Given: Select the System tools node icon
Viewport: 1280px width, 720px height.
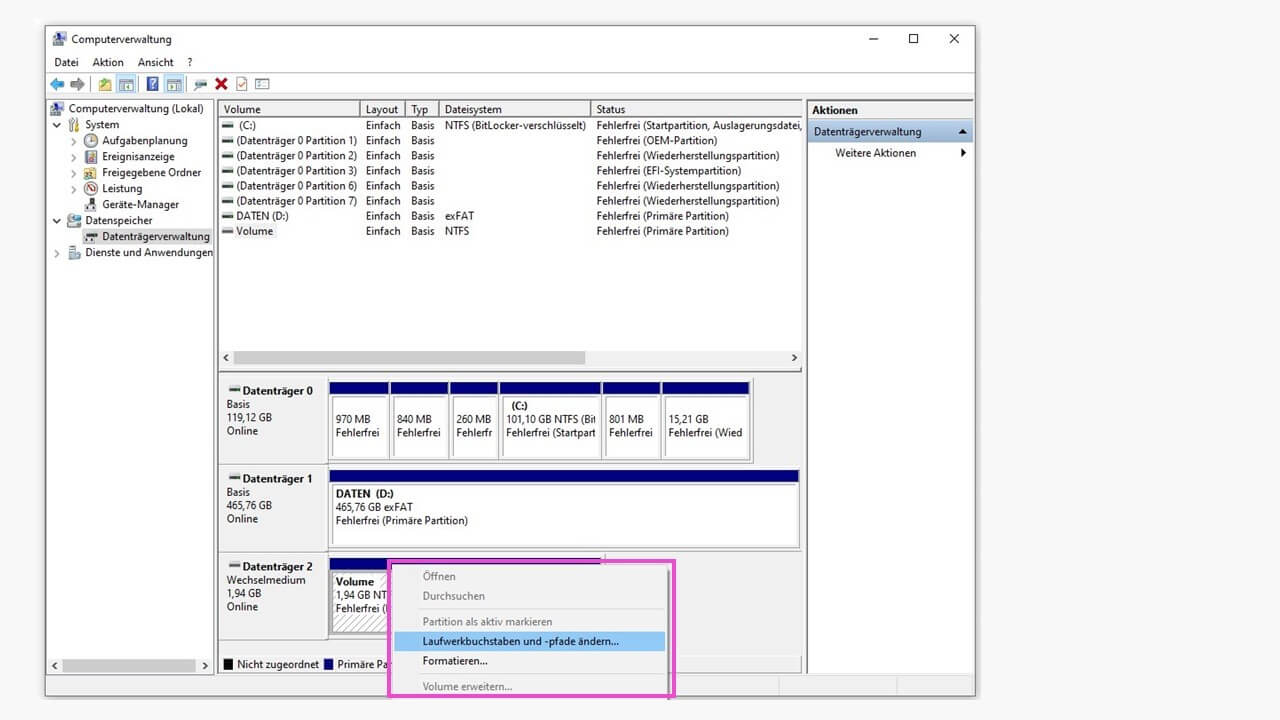Looking at the screenshot, I should (x=74, y=124).
